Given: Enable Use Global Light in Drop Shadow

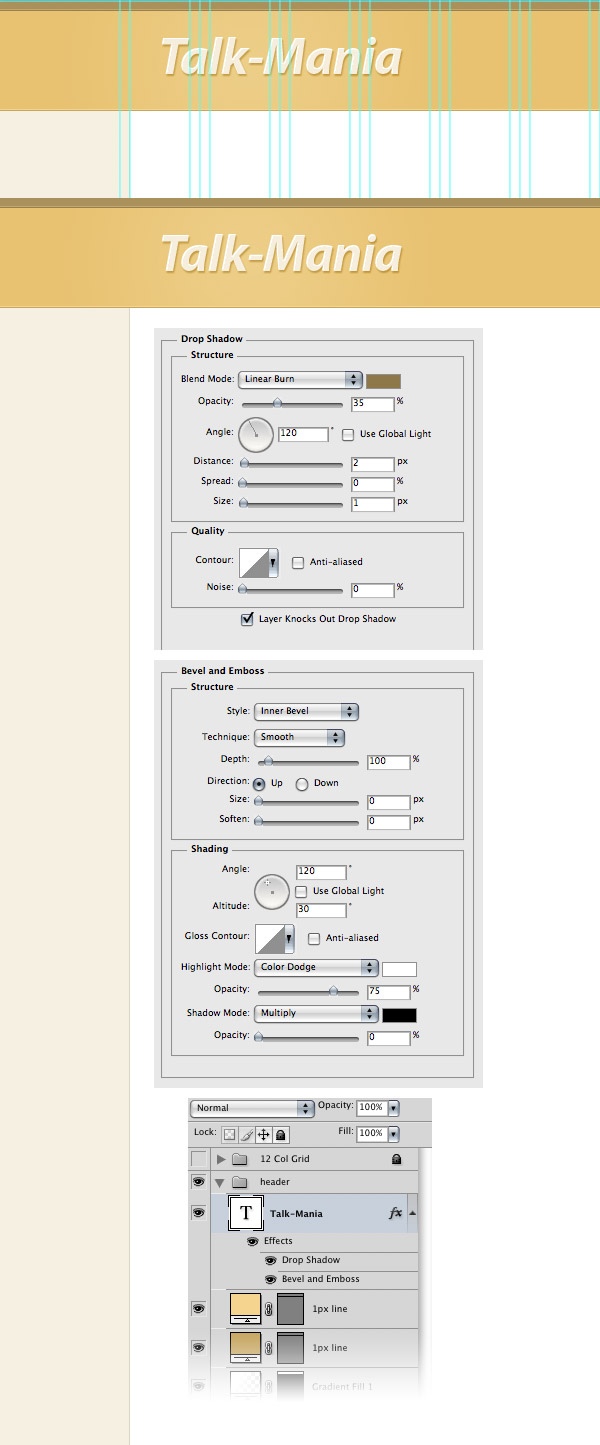Looking at the screenshot, I should (x=348, y=434).
